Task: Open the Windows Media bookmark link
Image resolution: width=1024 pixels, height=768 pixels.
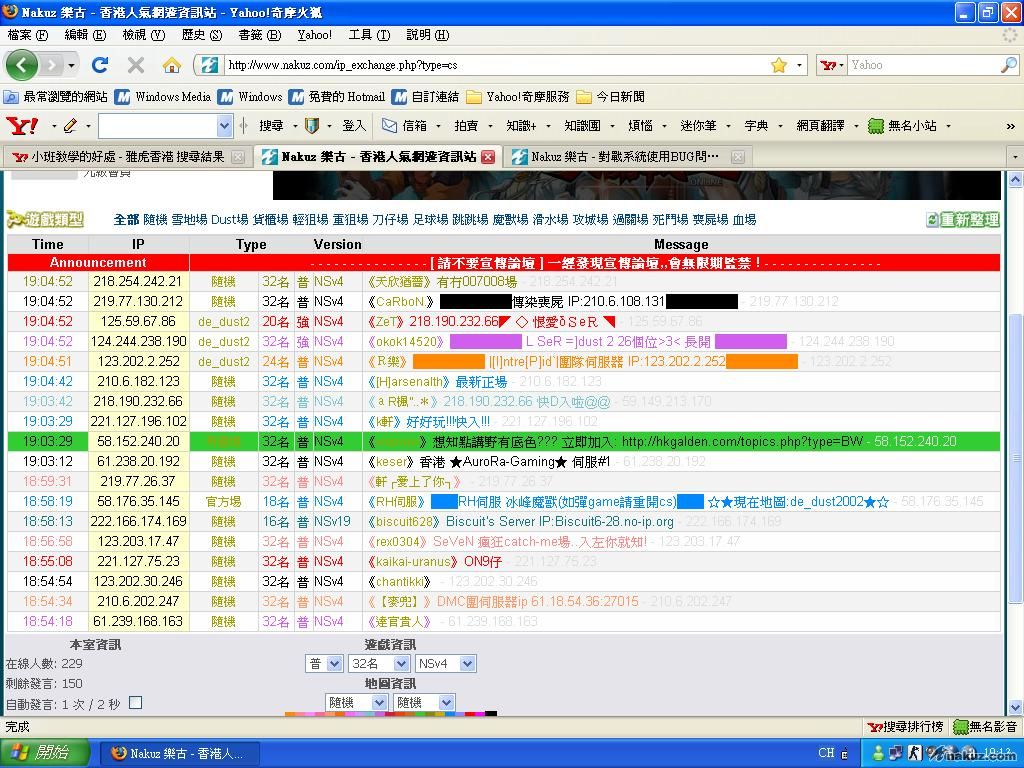Action: (164, 97)
